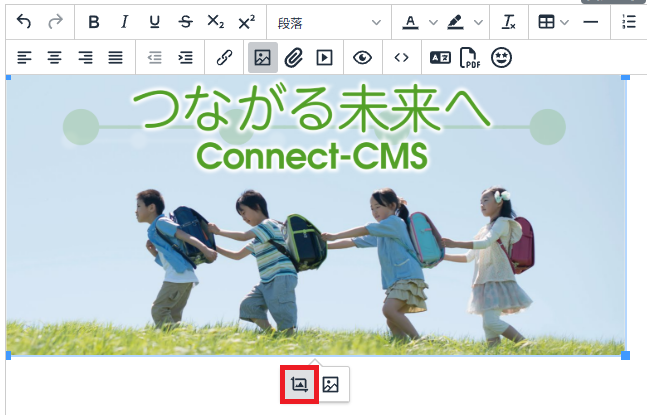Apply superscript formatting
Image resolution: width=647 pixels, height=415 pixels.
coord(246,21)
